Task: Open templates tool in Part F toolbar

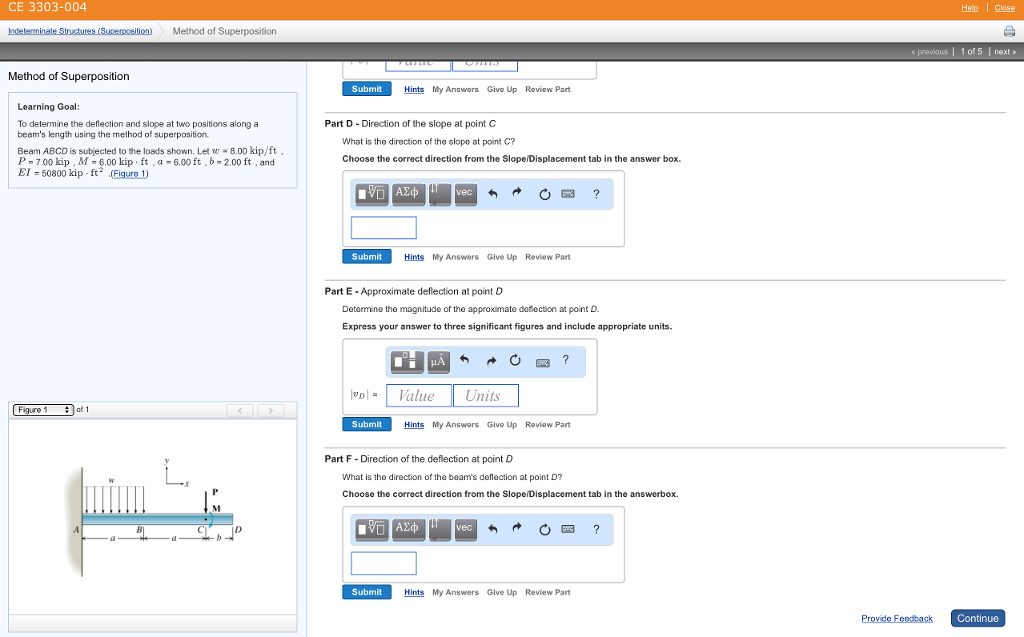Action: [x=372, y=529]
